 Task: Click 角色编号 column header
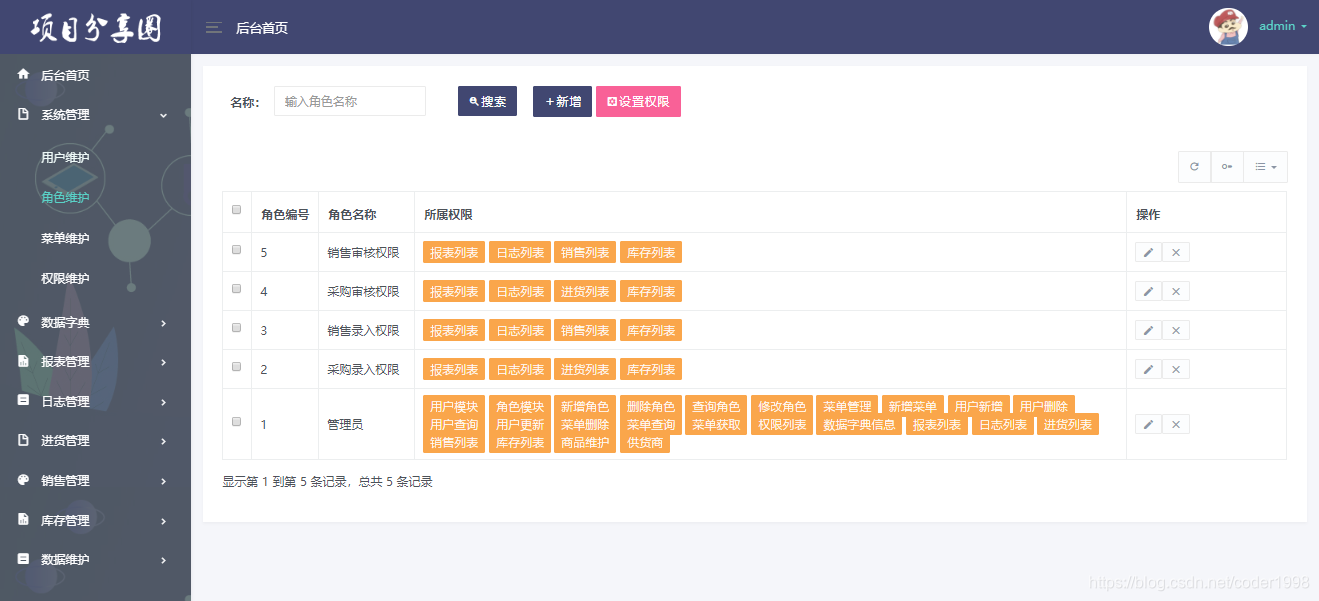pyautogui.click(x=285, y=214)
